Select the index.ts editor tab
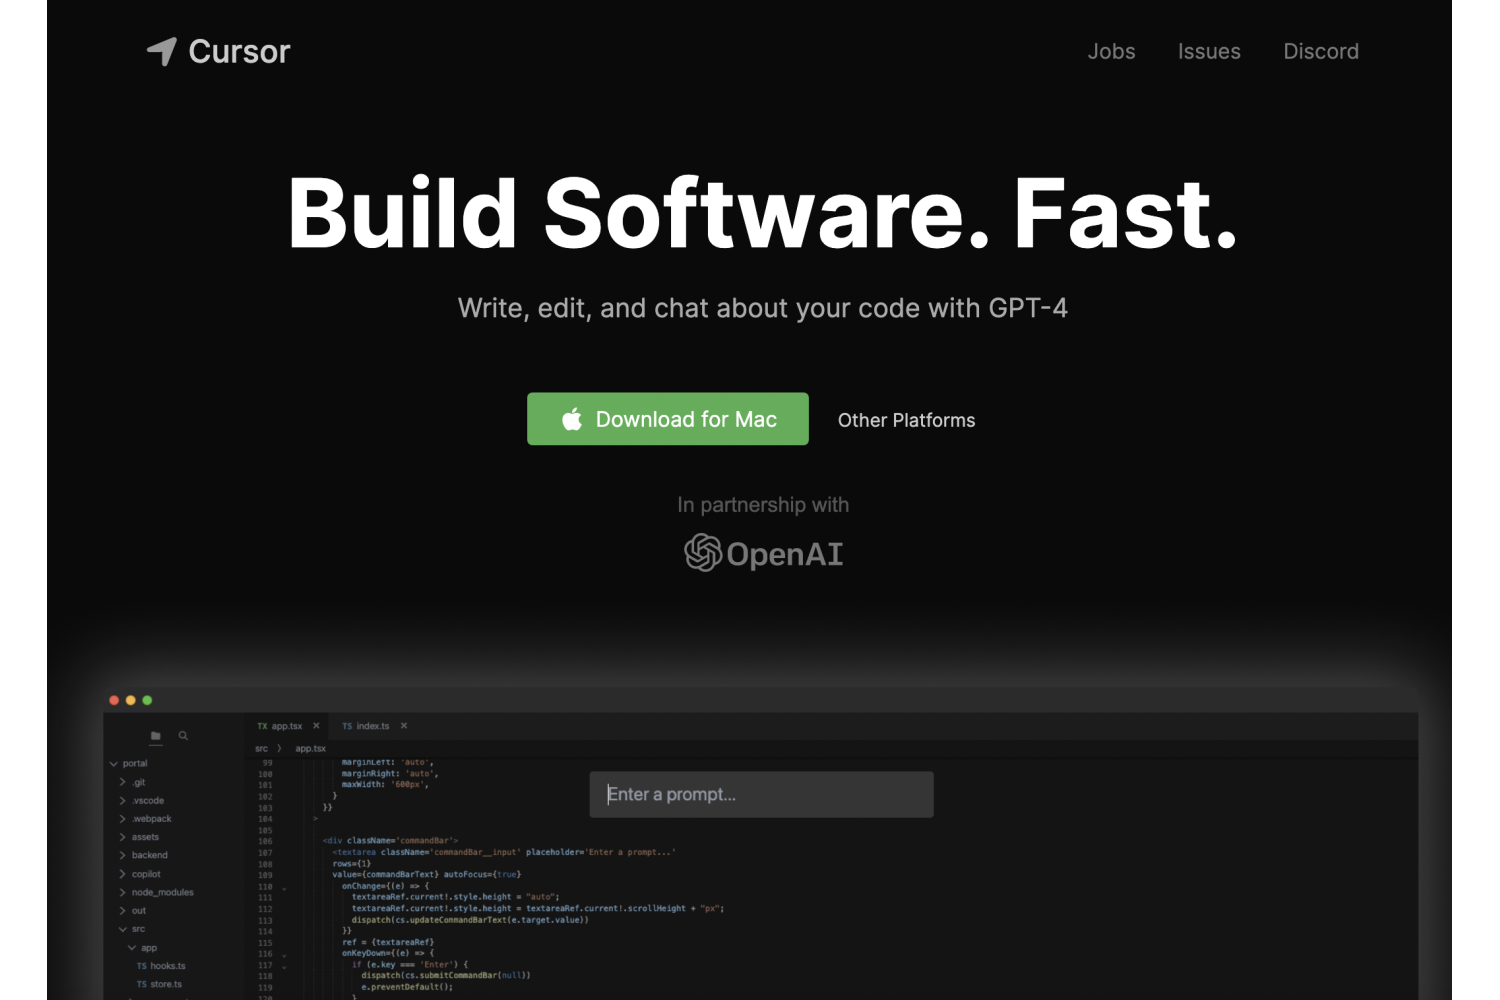 point(366,726)
